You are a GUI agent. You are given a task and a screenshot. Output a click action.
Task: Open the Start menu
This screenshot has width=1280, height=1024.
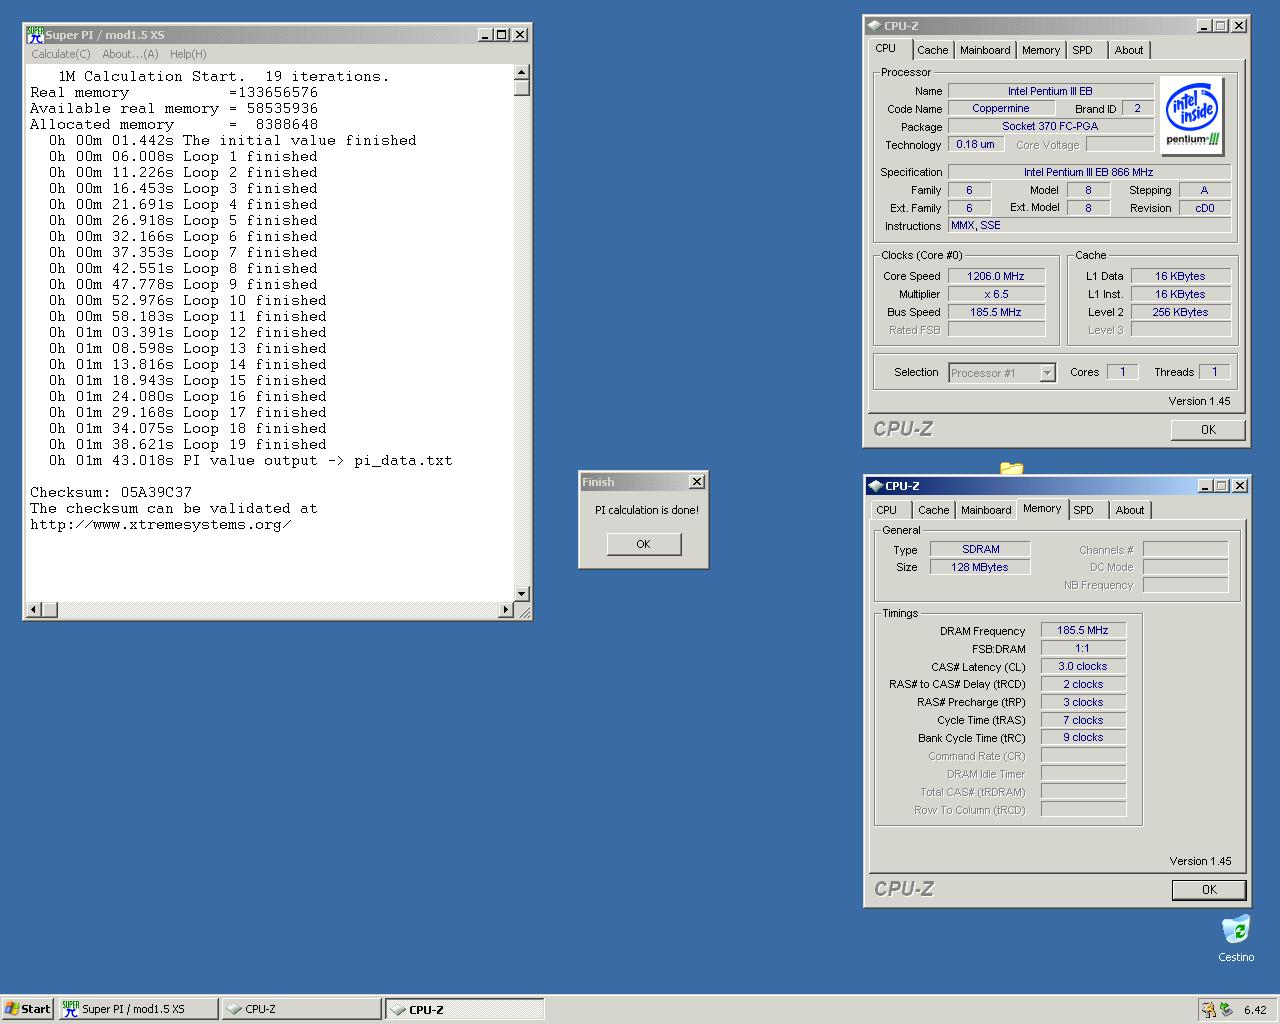pyautogui.click(x=27, y=1009)
